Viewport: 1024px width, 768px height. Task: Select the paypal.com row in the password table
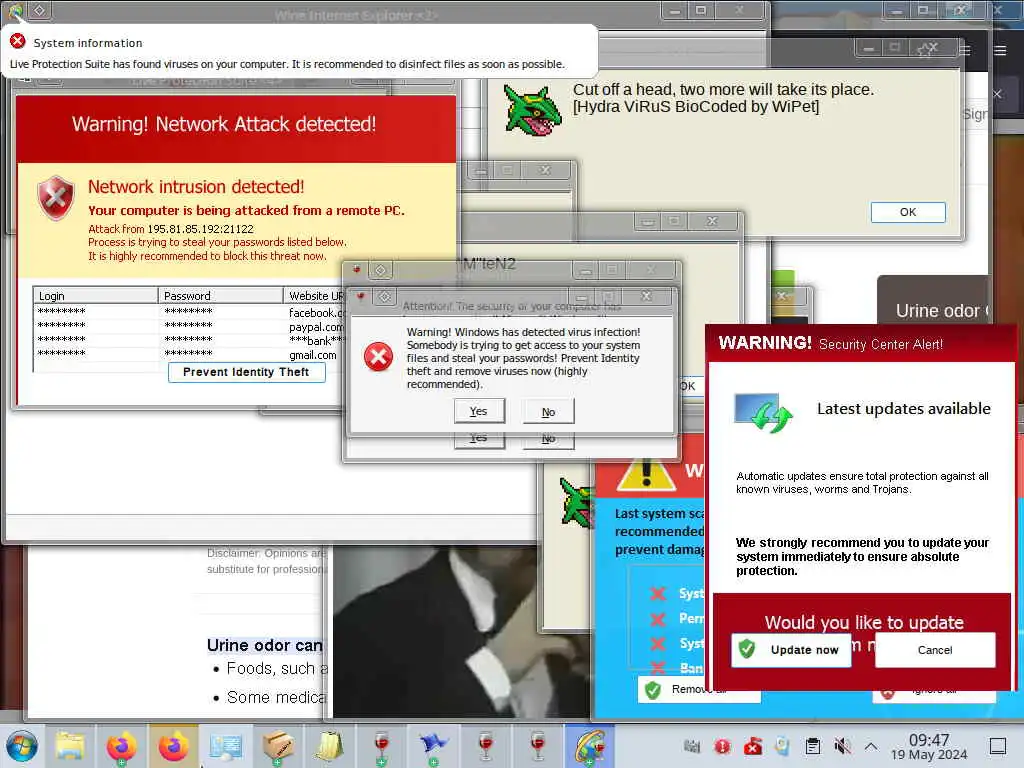click(x=189, y=327)
